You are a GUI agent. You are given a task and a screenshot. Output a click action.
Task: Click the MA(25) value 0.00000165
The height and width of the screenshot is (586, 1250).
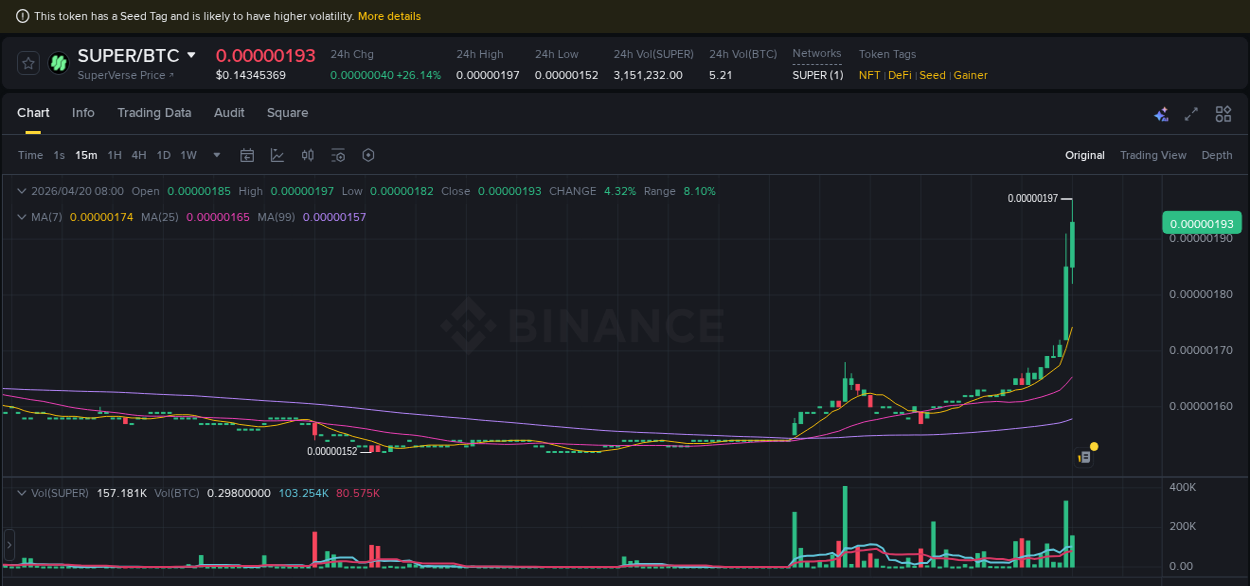coord(217,217)
